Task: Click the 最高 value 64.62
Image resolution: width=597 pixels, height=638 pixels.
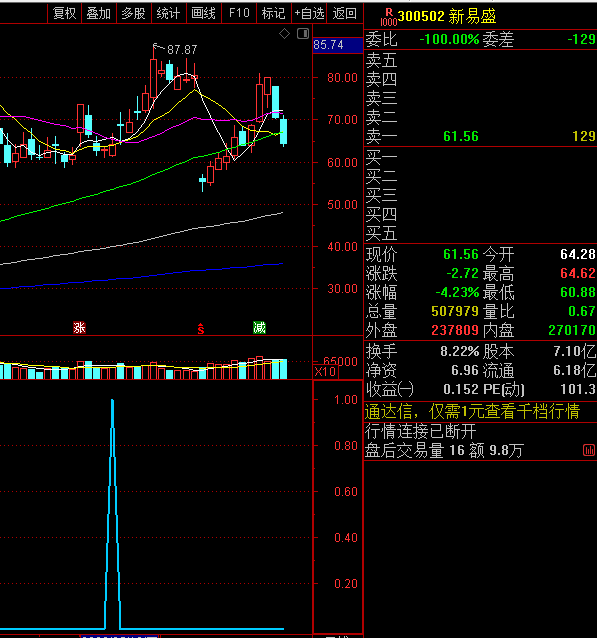Action: tap(578, 273)
